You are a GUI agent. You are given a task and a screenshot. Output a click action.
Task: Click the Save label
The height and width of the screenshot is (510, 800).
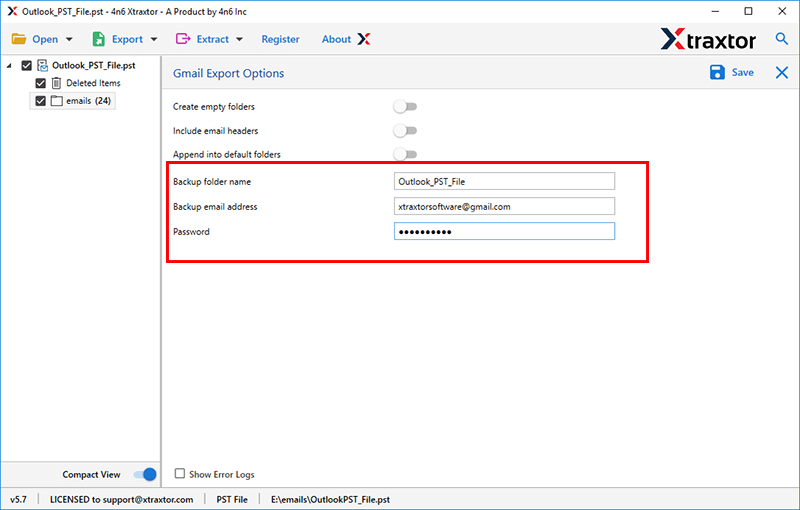742,72
